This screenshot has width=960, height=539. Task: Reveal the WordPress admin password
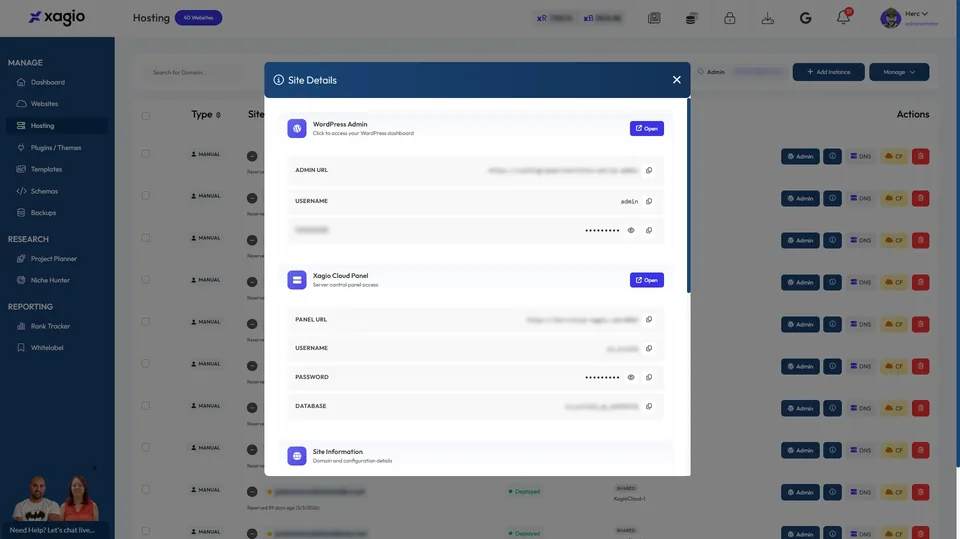pyautogui.click(x=631, y=230)
